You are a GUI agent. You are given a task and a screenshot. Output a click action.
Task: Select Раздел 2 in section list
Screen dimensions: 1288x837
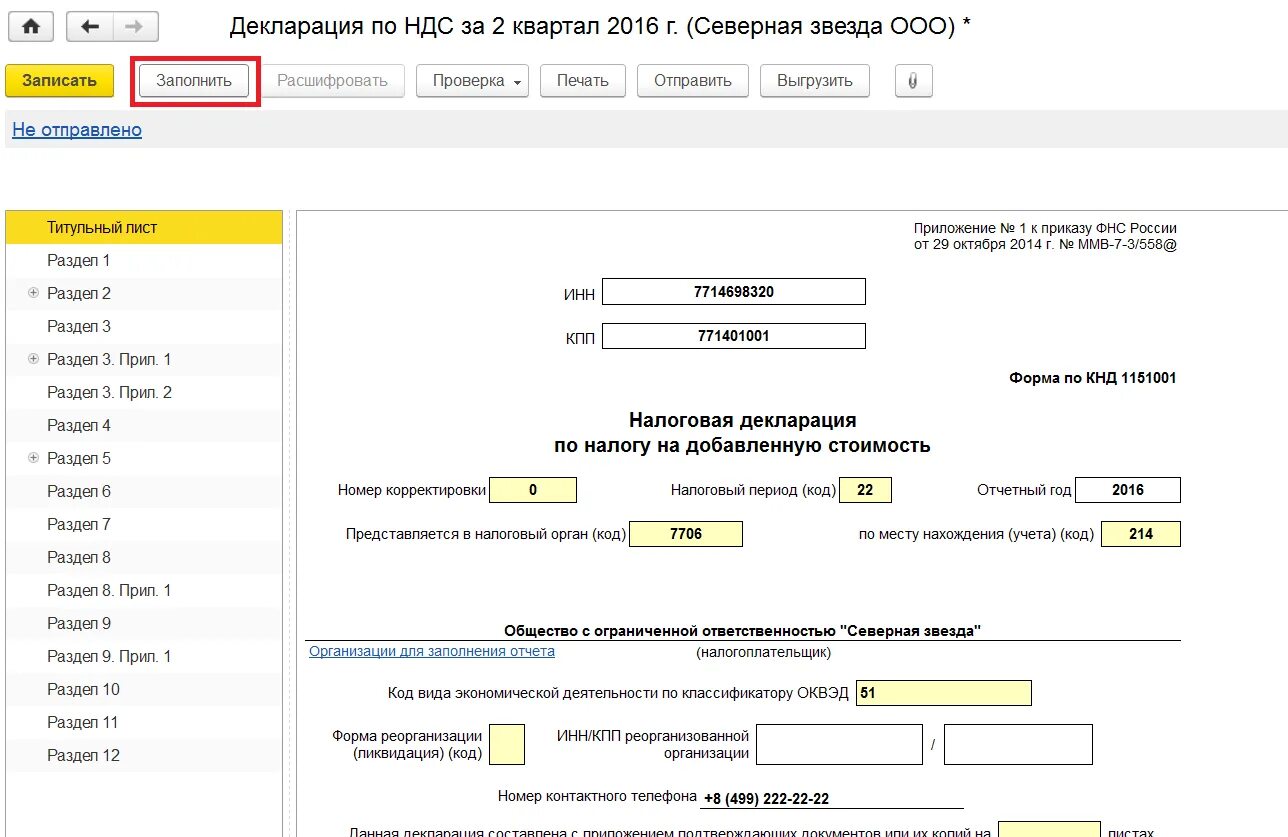(144, 293)
